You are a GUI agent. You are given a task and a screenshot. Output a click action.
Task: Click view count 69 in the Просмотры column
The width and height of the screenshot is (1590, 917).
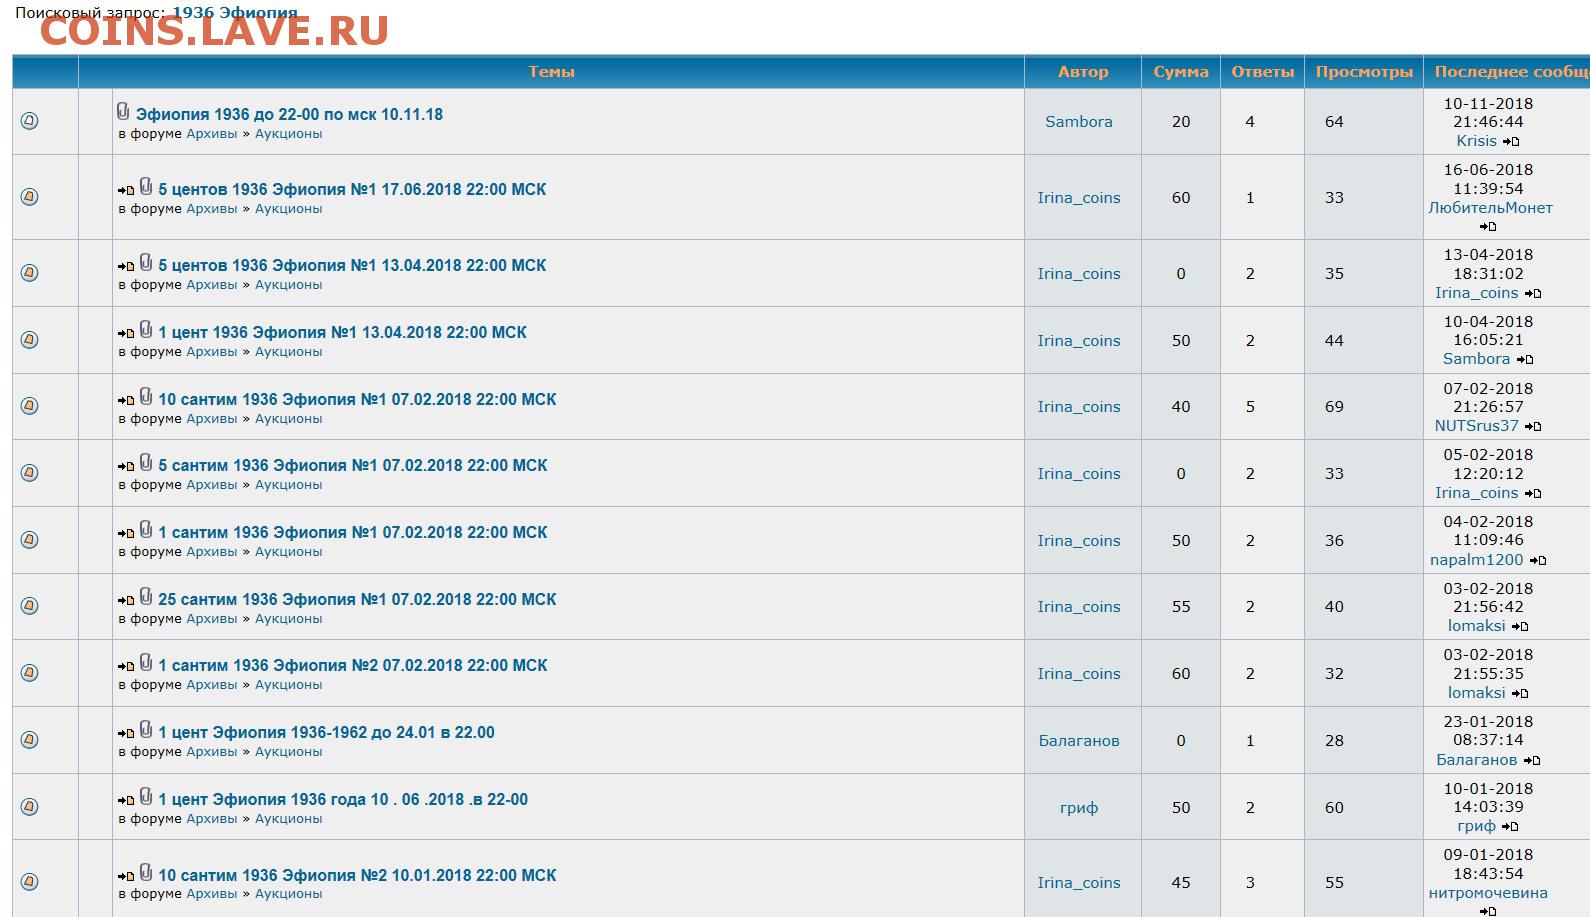[x=1334, y=407]
